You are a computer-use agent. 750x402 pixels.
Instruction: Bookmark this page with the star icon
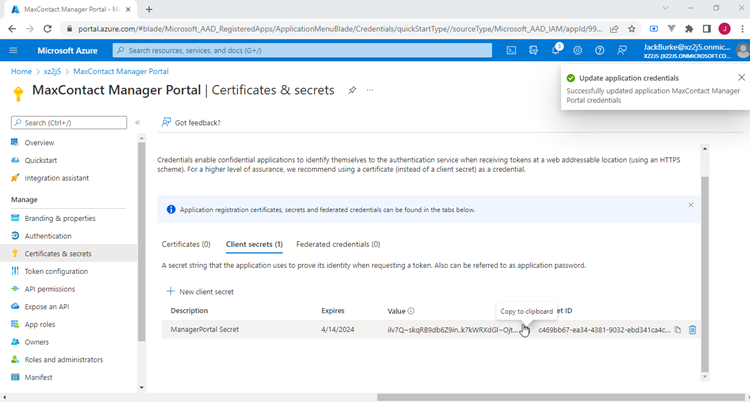[x=631, y=29]
